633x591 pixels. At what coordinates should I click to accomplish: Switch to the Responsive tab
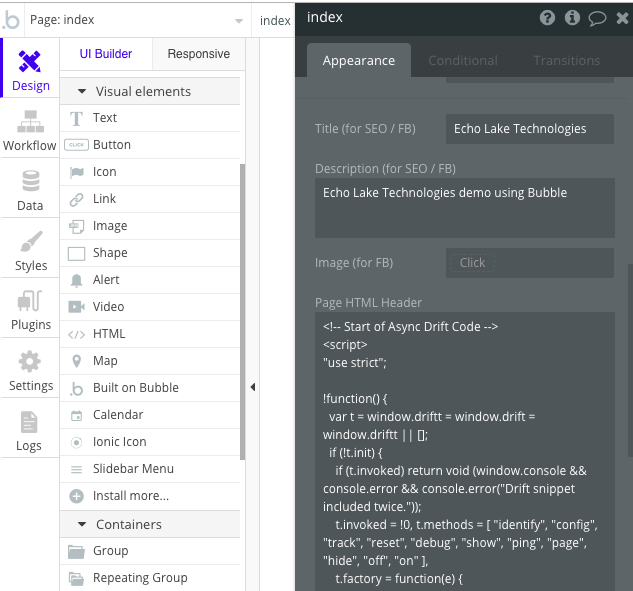click(x=198, y=54)
